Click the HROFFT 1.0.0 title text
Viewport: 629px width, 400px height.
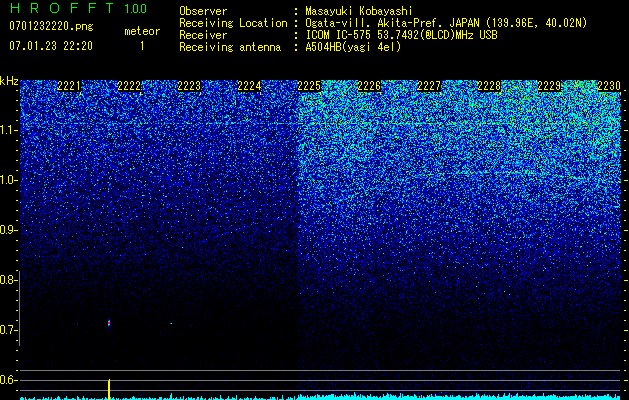(x=78, y=8)
